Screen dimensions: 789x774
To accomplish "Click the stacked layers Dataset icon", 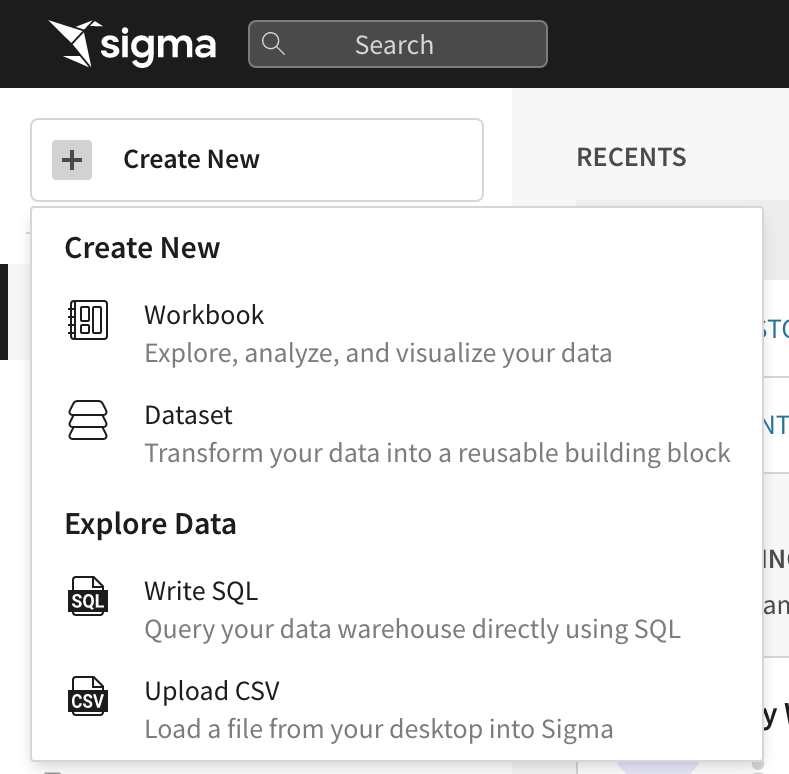I will coord(88,420).
